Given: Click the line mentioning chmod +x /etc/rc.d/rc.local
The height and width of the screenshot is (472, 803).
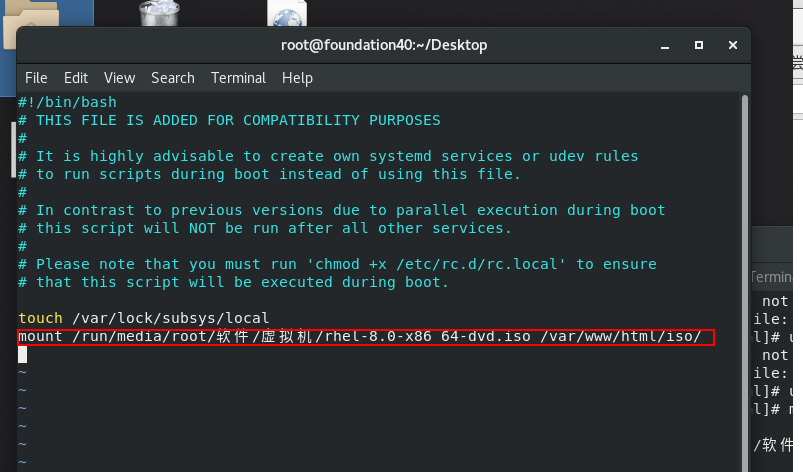Looking at the screenshot, I should 337,264.
